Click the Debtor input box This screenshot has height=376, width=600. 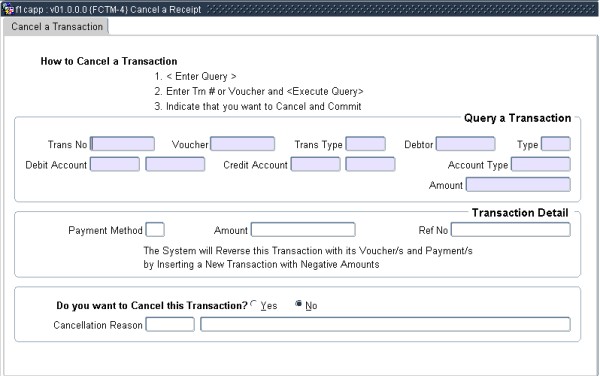coord(465,144)
